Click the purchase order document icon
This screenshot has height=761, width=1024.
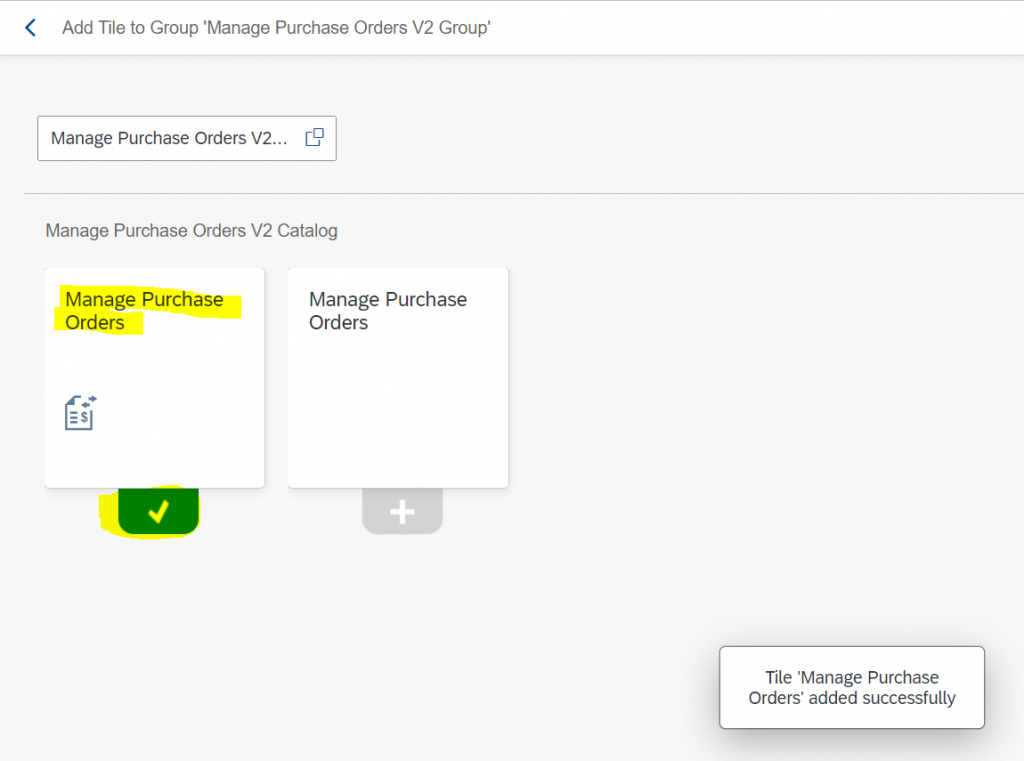point(80,413)
